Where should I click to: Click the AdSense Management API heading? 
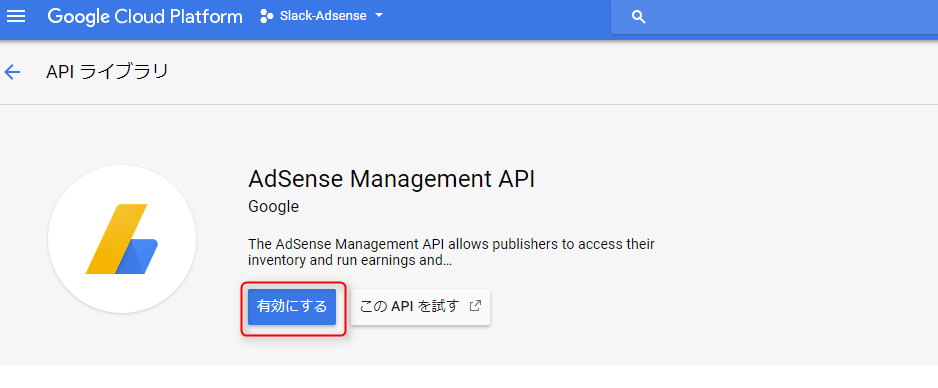click(391, 179)
